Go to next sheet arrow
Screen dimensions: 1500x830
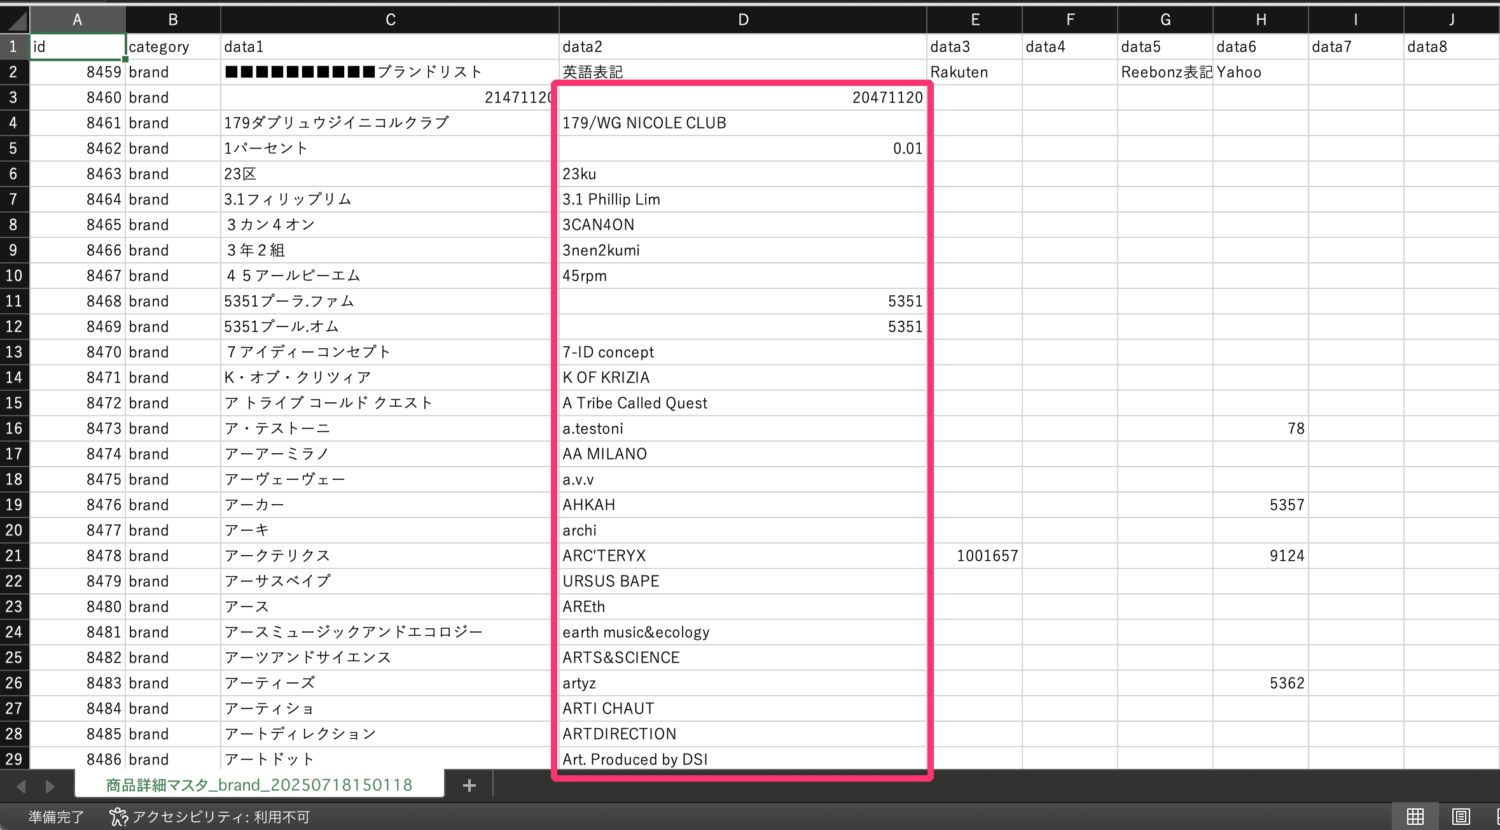pyautogui.click(x=49, y=786)
